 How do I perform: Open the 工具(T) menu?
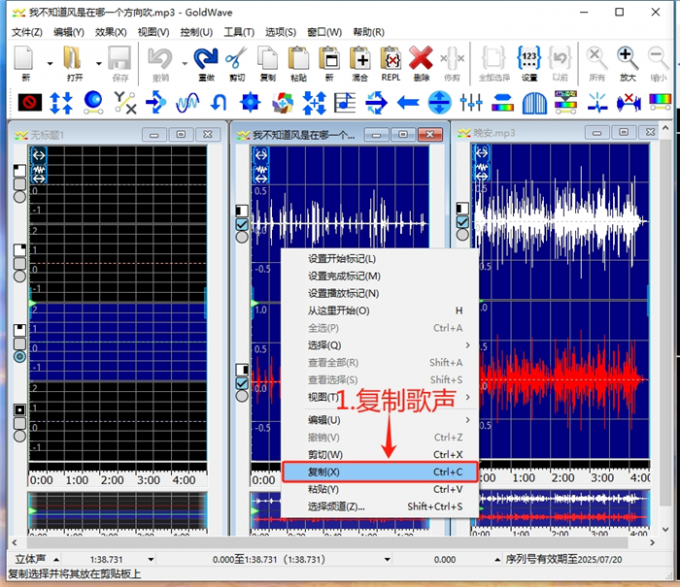pyautogui.click(x=239, y=32)
